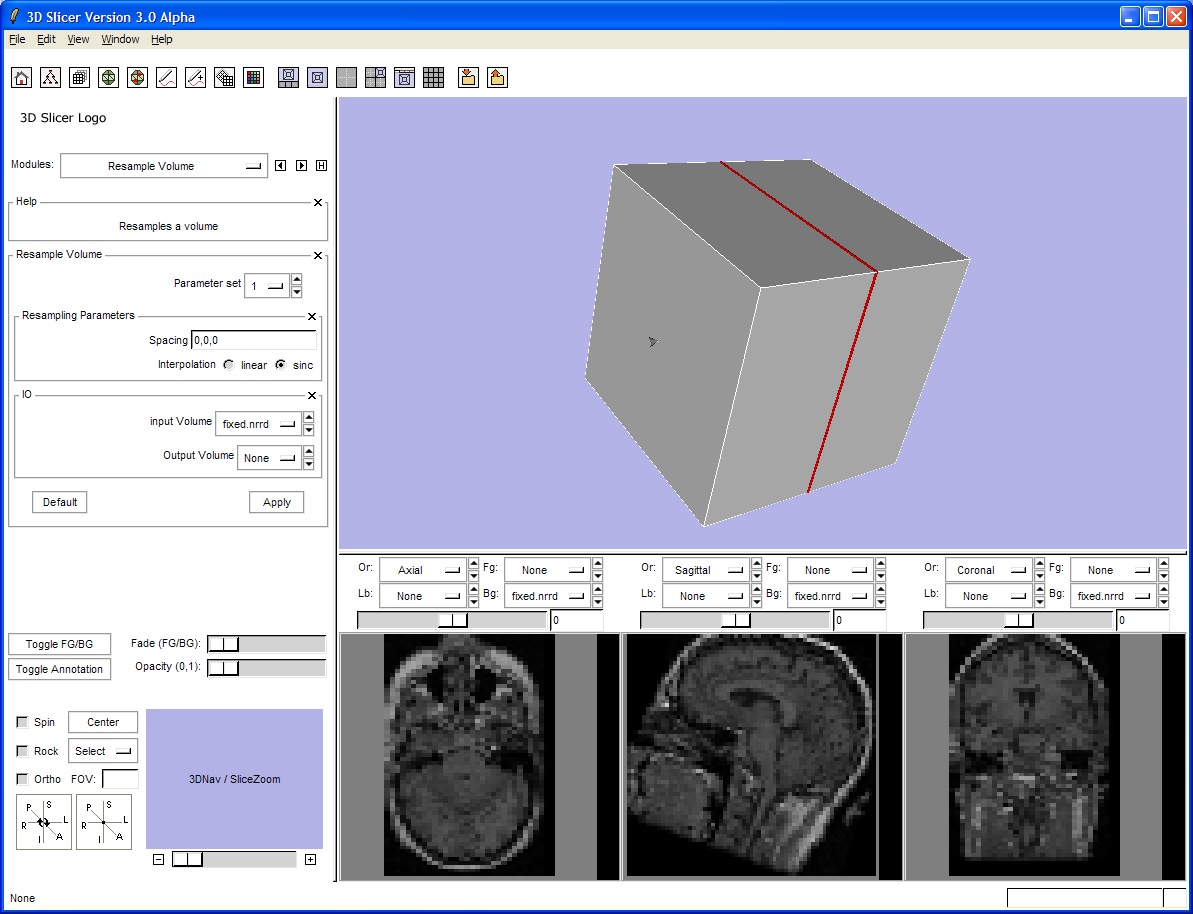Open the Sagittal orientation dropdown

[705, 570]
